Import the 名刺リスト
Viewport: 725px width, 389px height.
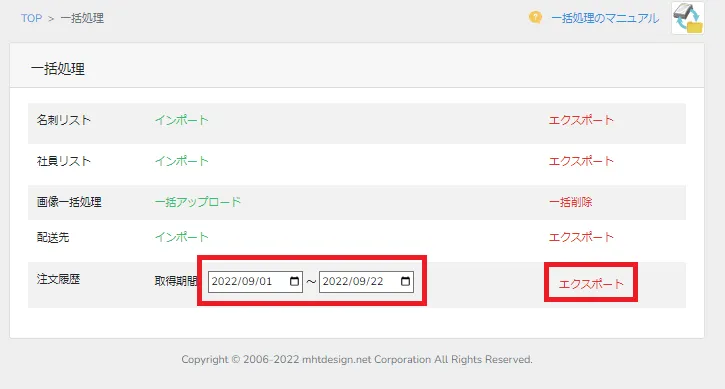point(181,120)
